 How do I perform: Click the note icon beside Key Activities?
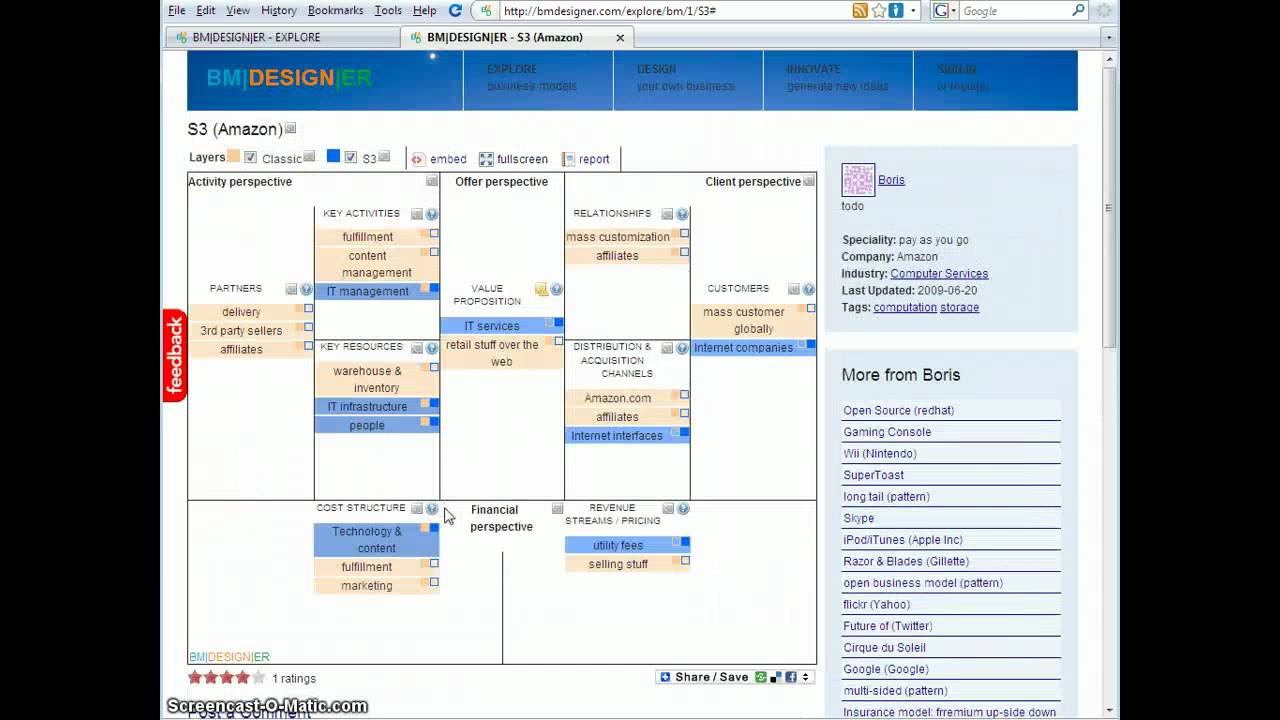417,214
